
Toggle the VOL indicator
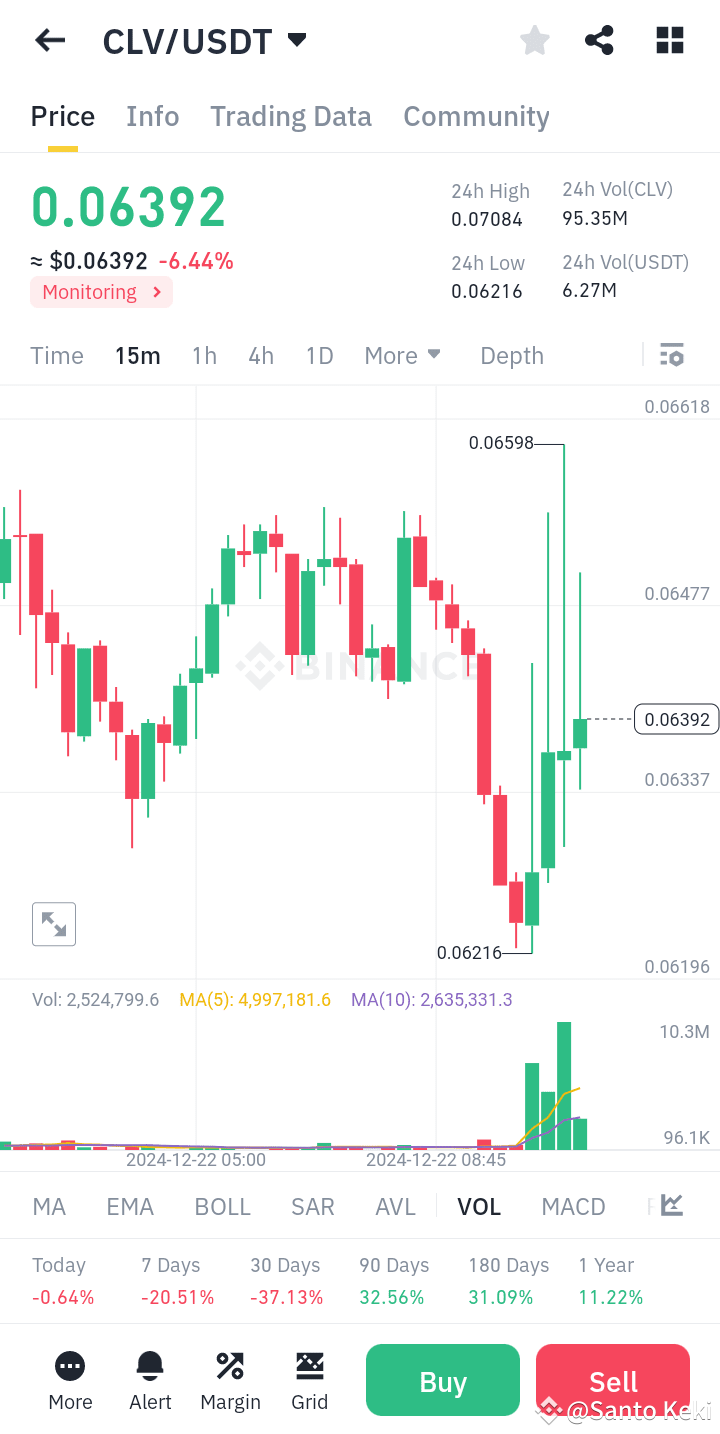tap(479, 1206)
